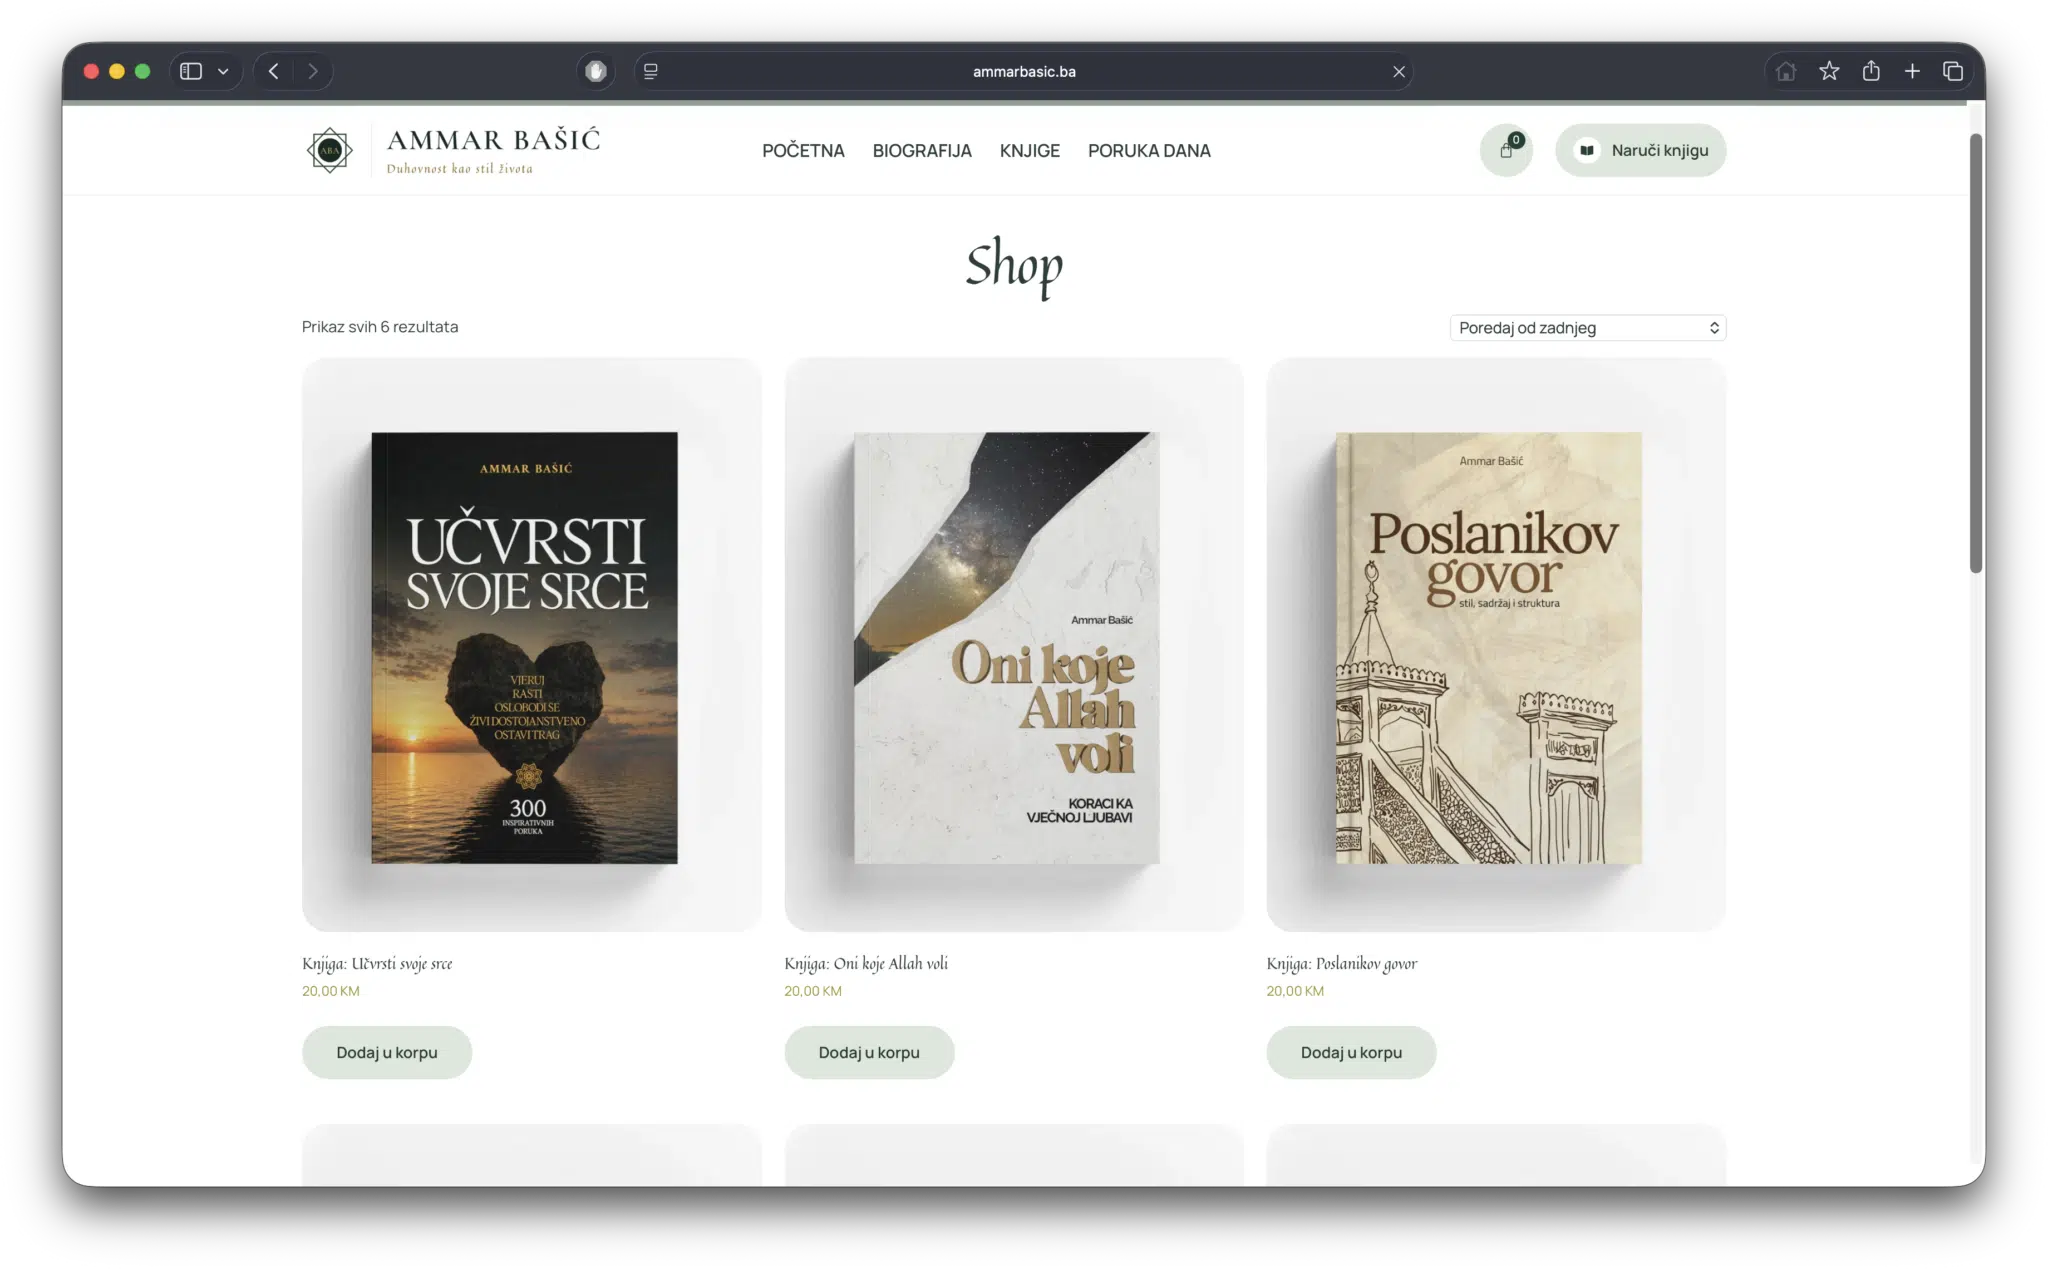
Task: Open the privacy shield icon
Action: (596, 71)
